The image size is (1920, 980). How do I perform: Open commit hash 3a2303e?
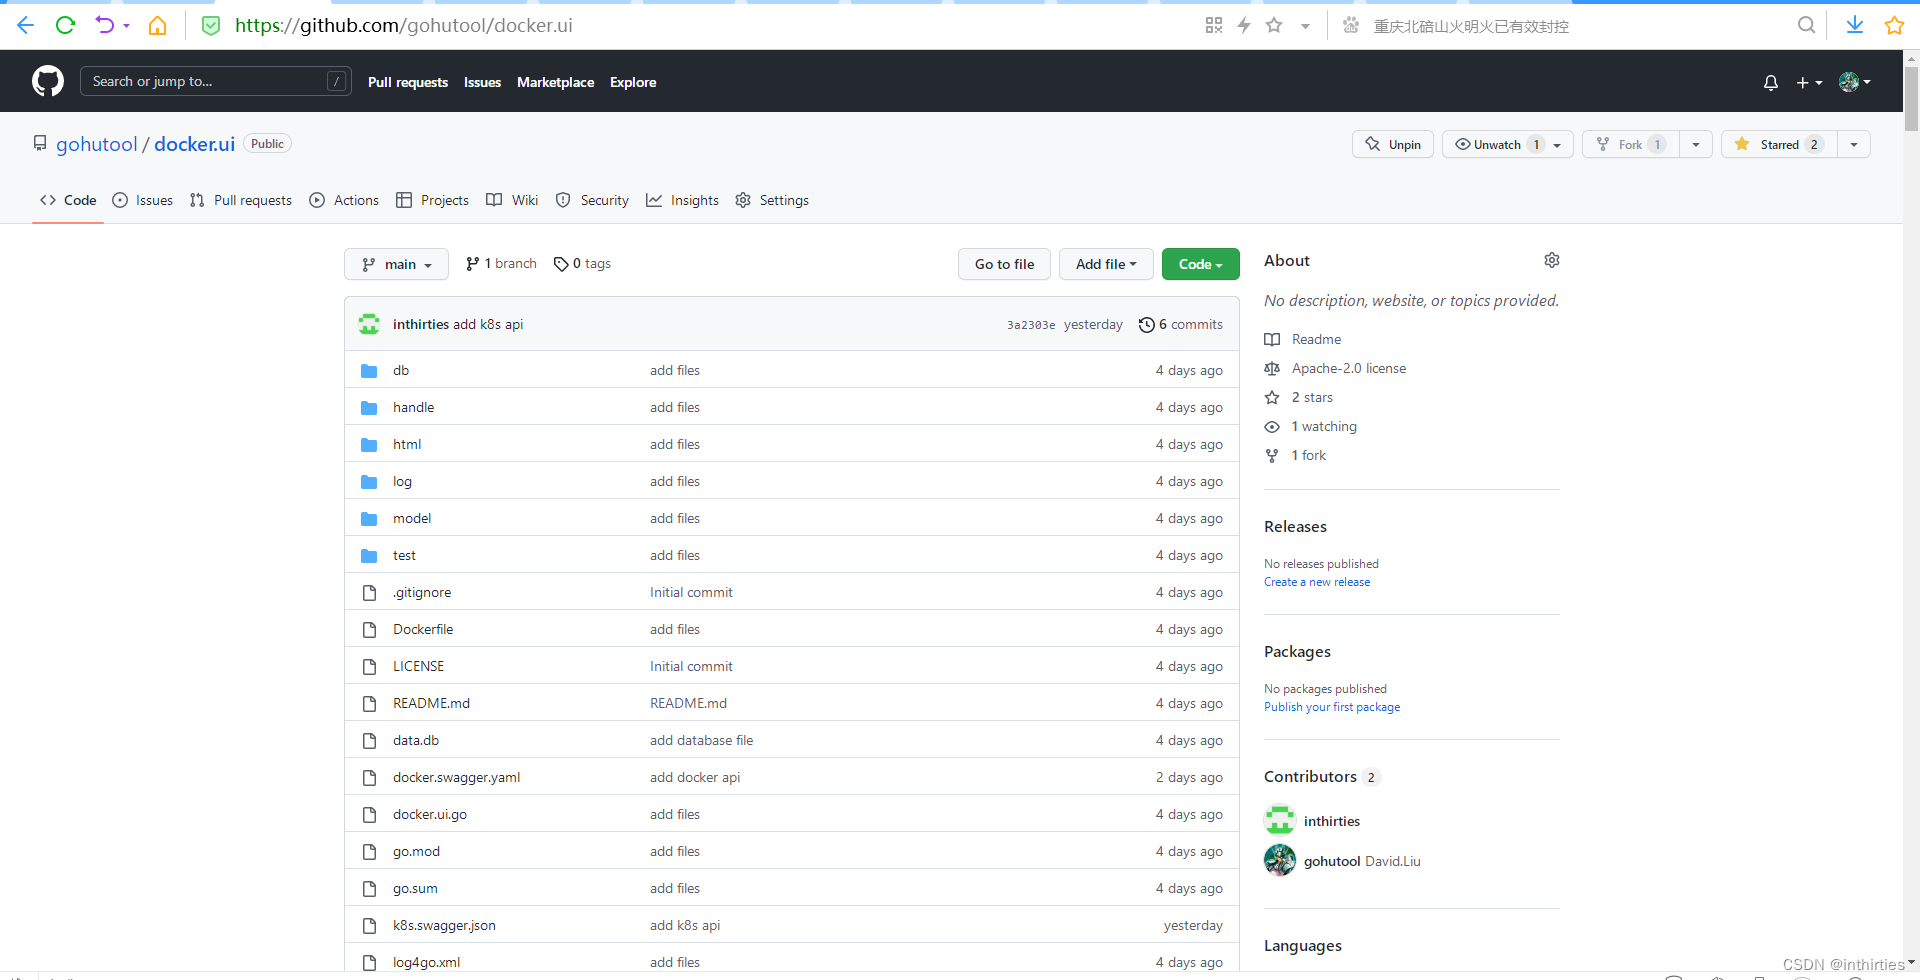(x=1031, y=325)
